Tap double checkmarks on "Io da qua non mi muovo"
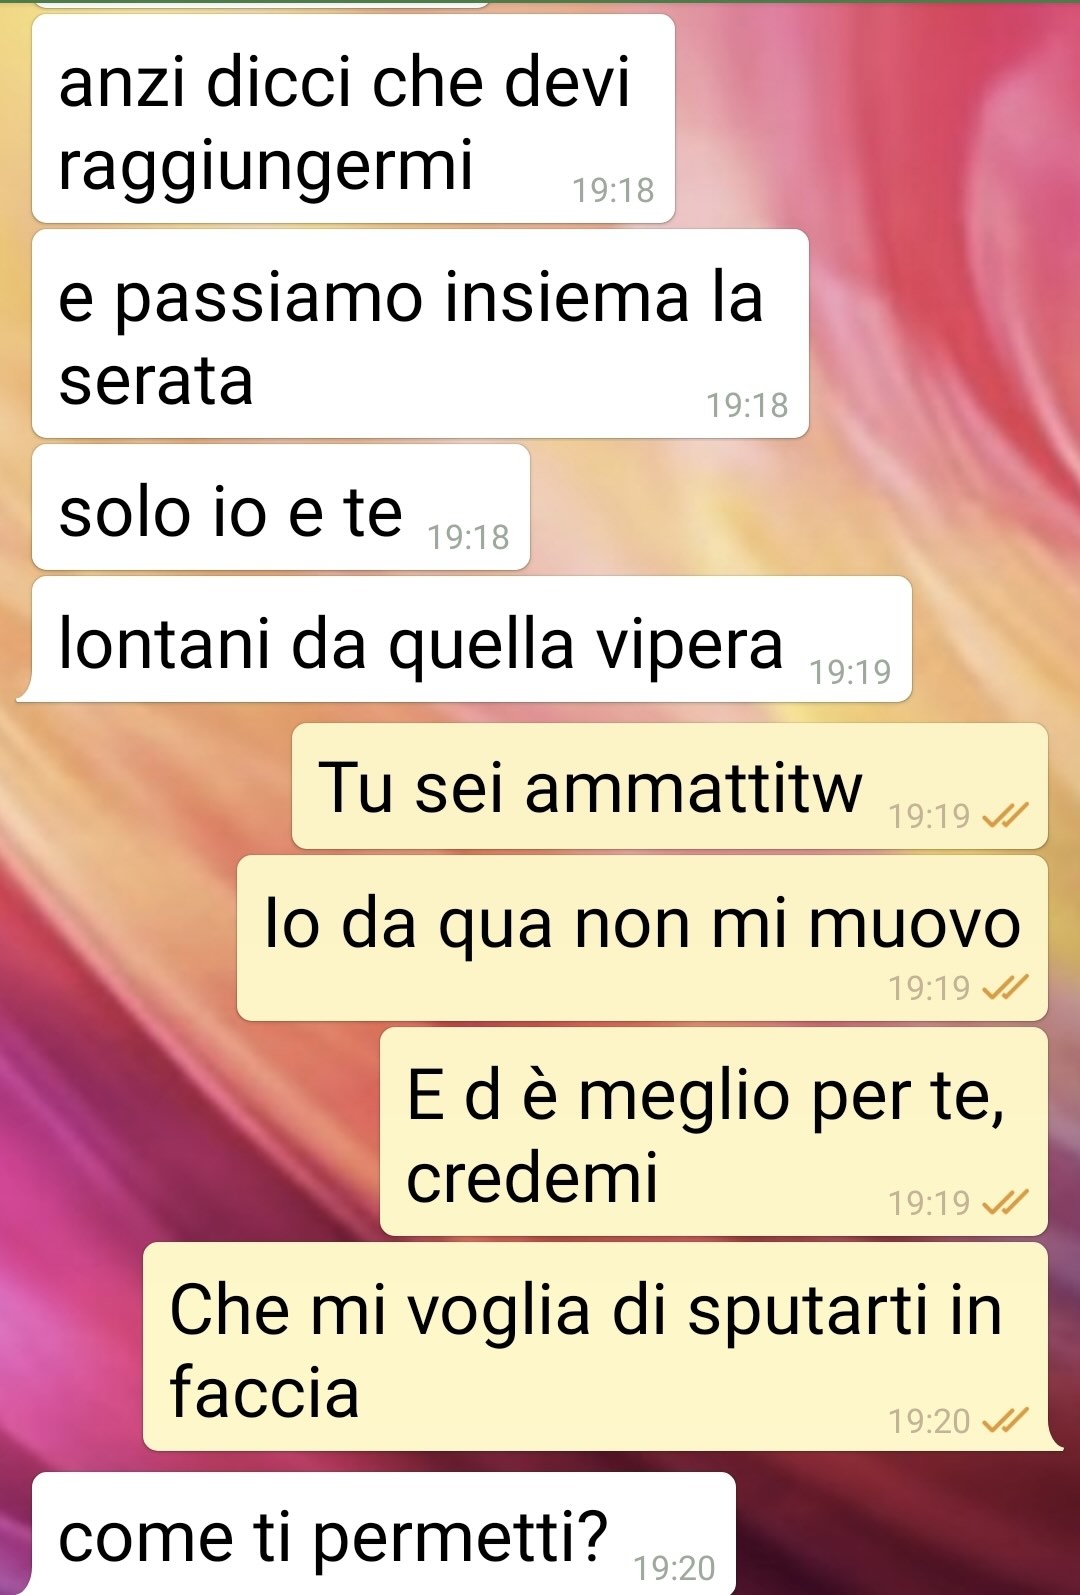The image size is (1080, 1595). [x=1005, y=988]
